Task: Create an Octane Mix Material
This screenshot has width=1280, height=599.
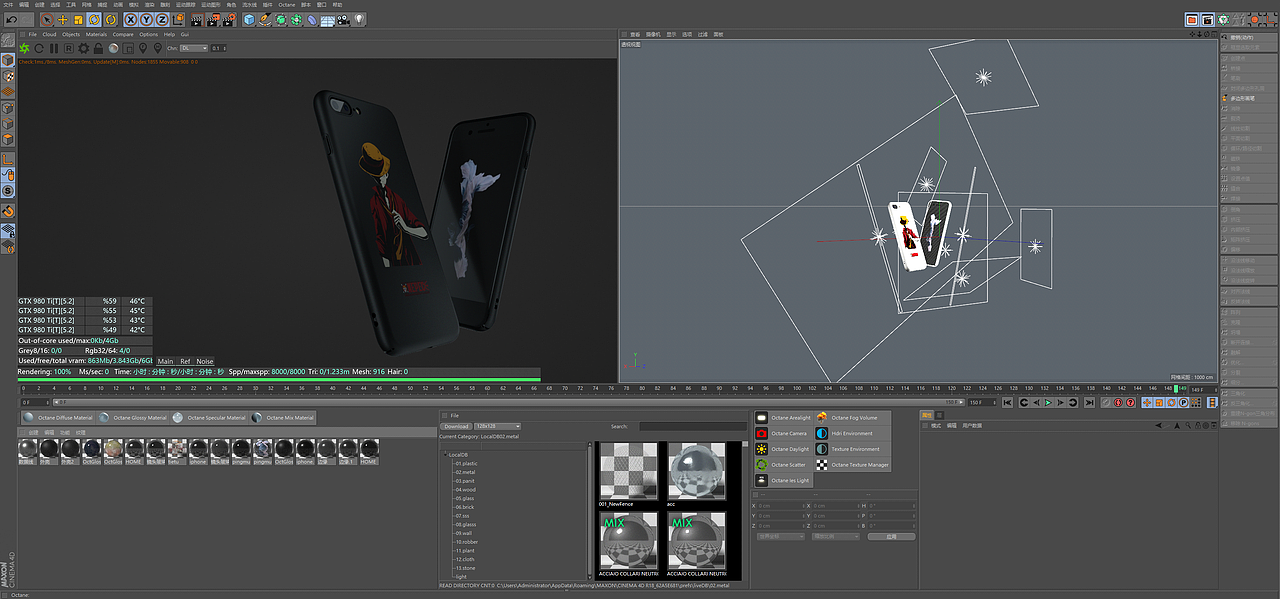Action: click(284, 417)
